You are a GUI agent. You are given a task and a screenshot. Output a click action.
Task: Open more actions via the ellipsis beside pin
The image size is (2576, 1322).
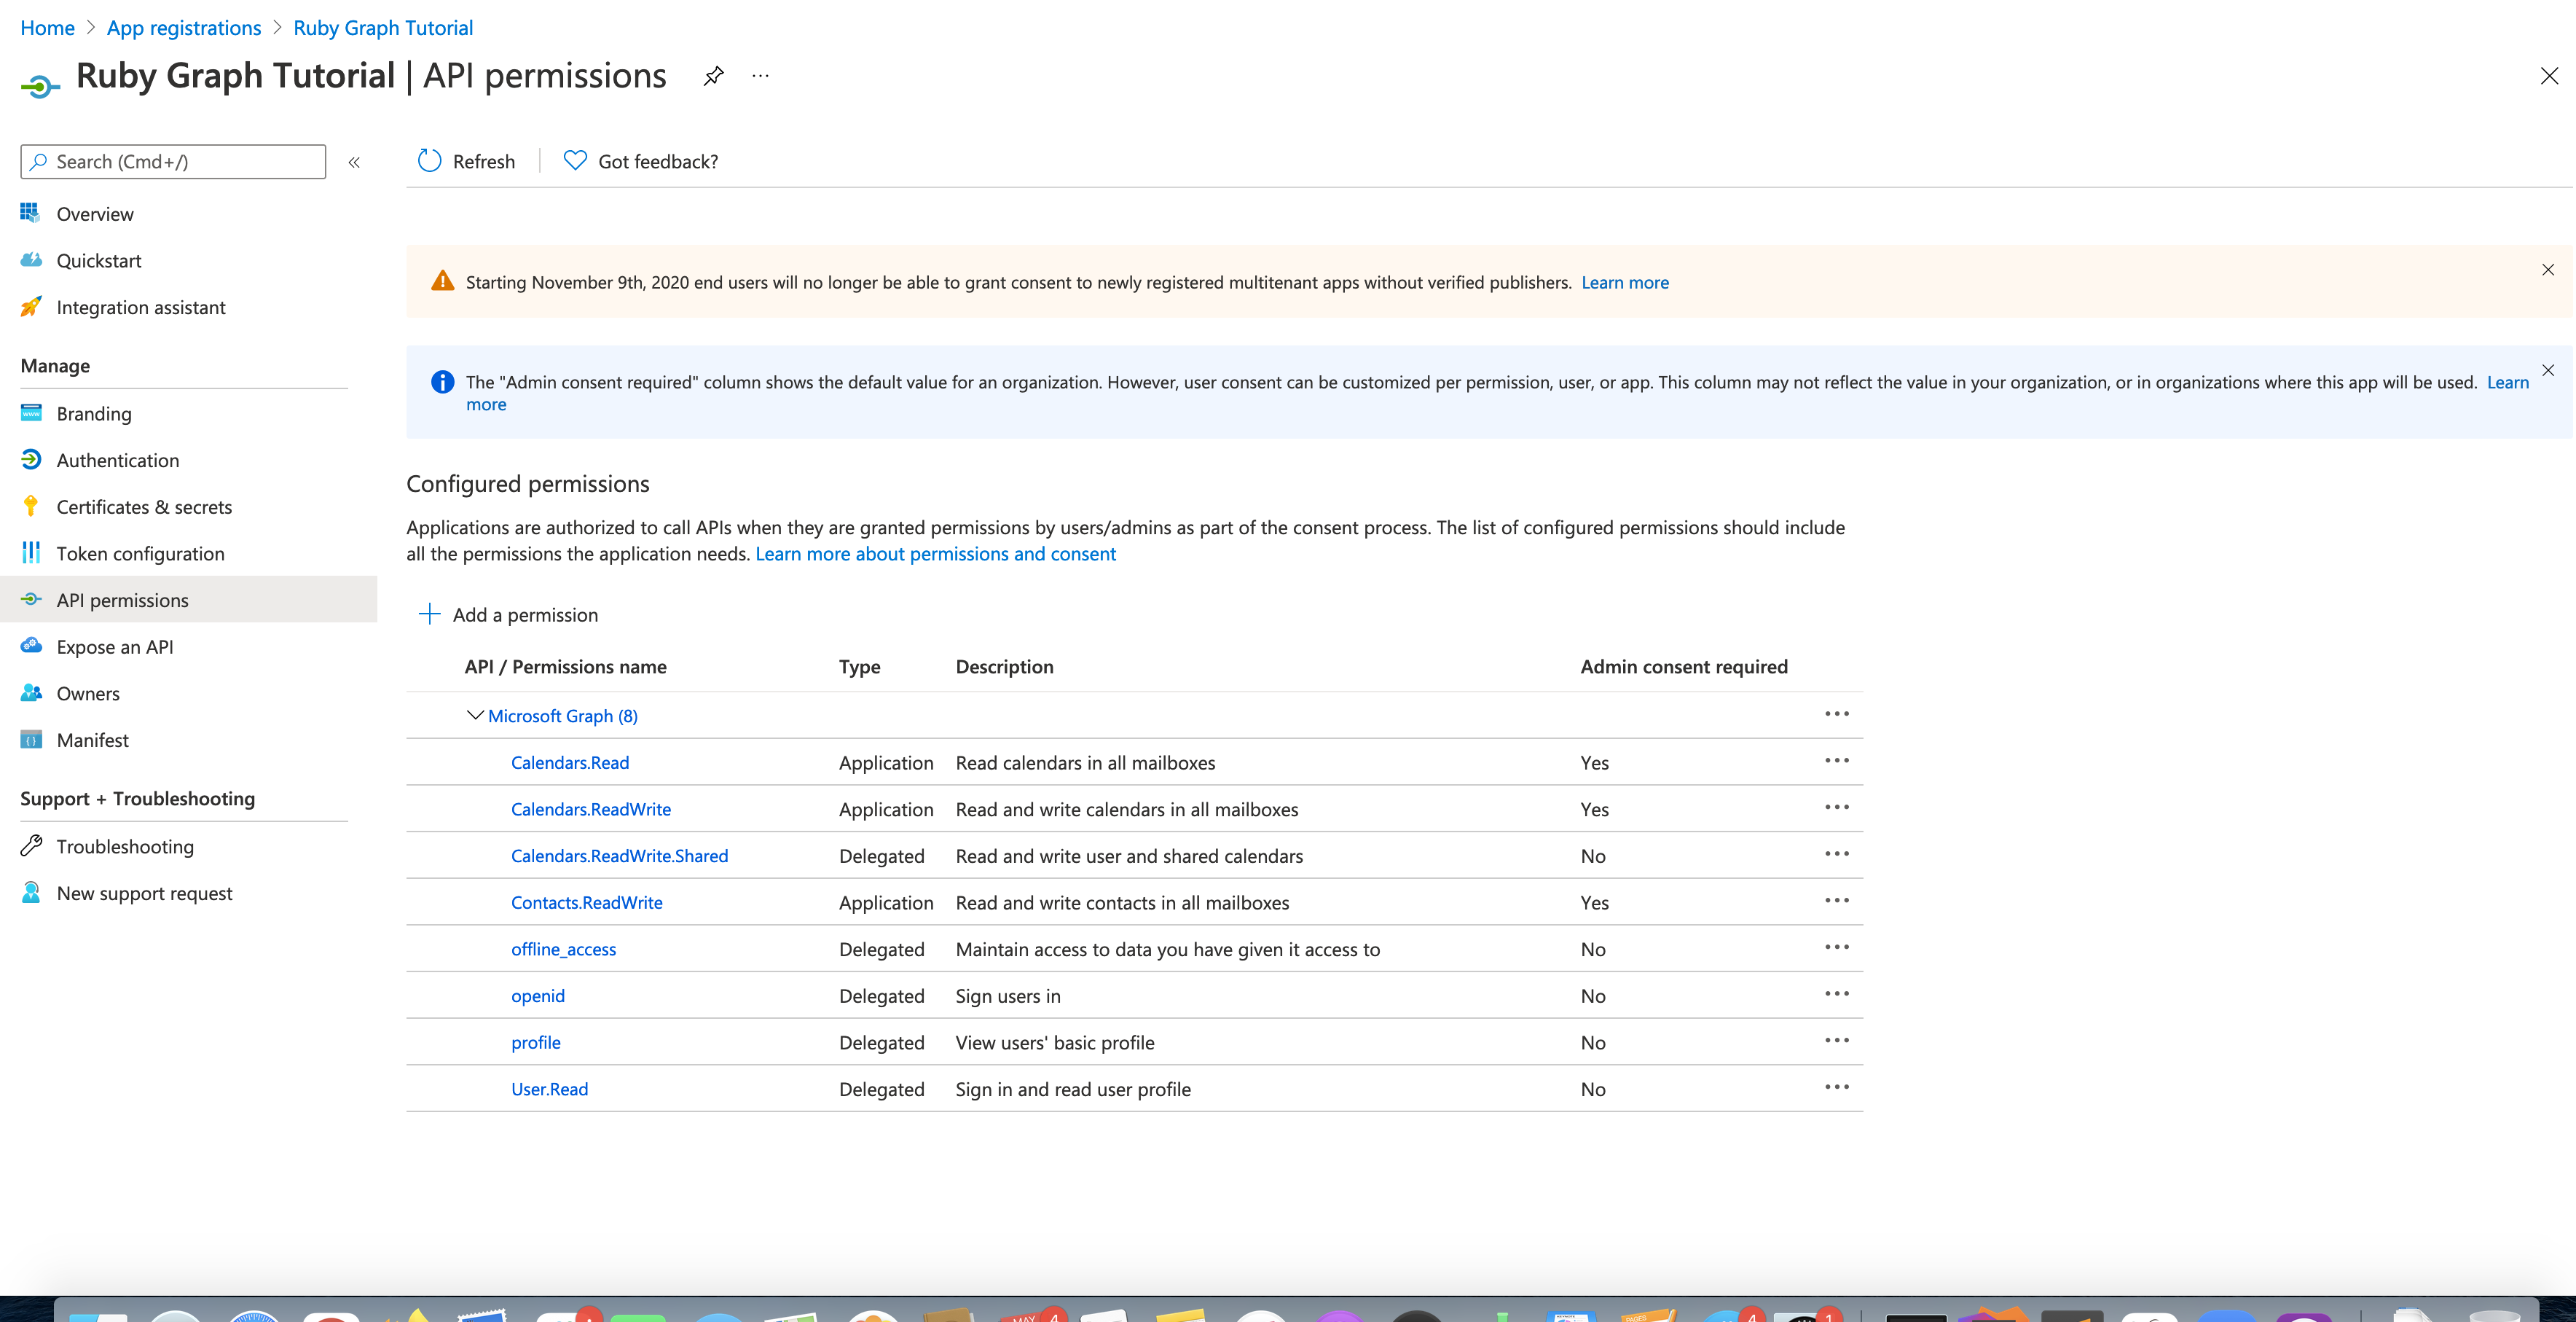click(759, 76)
